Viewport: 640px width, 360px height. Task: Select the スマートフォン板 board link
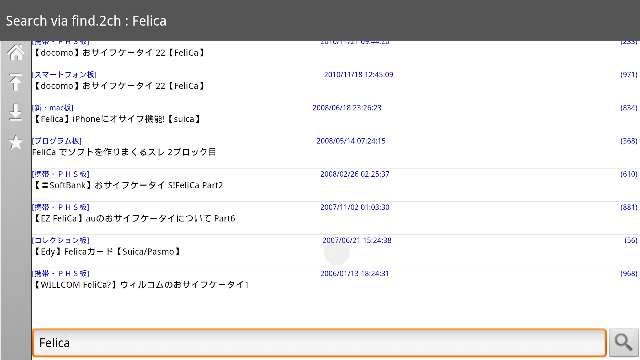(x=64, y=75)
